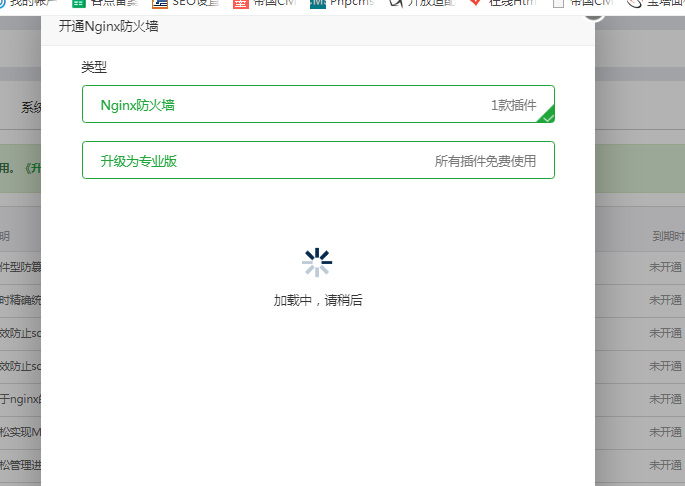685x486 pixels.
Task: Click the red 在线Html bookmark favicon
Action: coord(475,3)
